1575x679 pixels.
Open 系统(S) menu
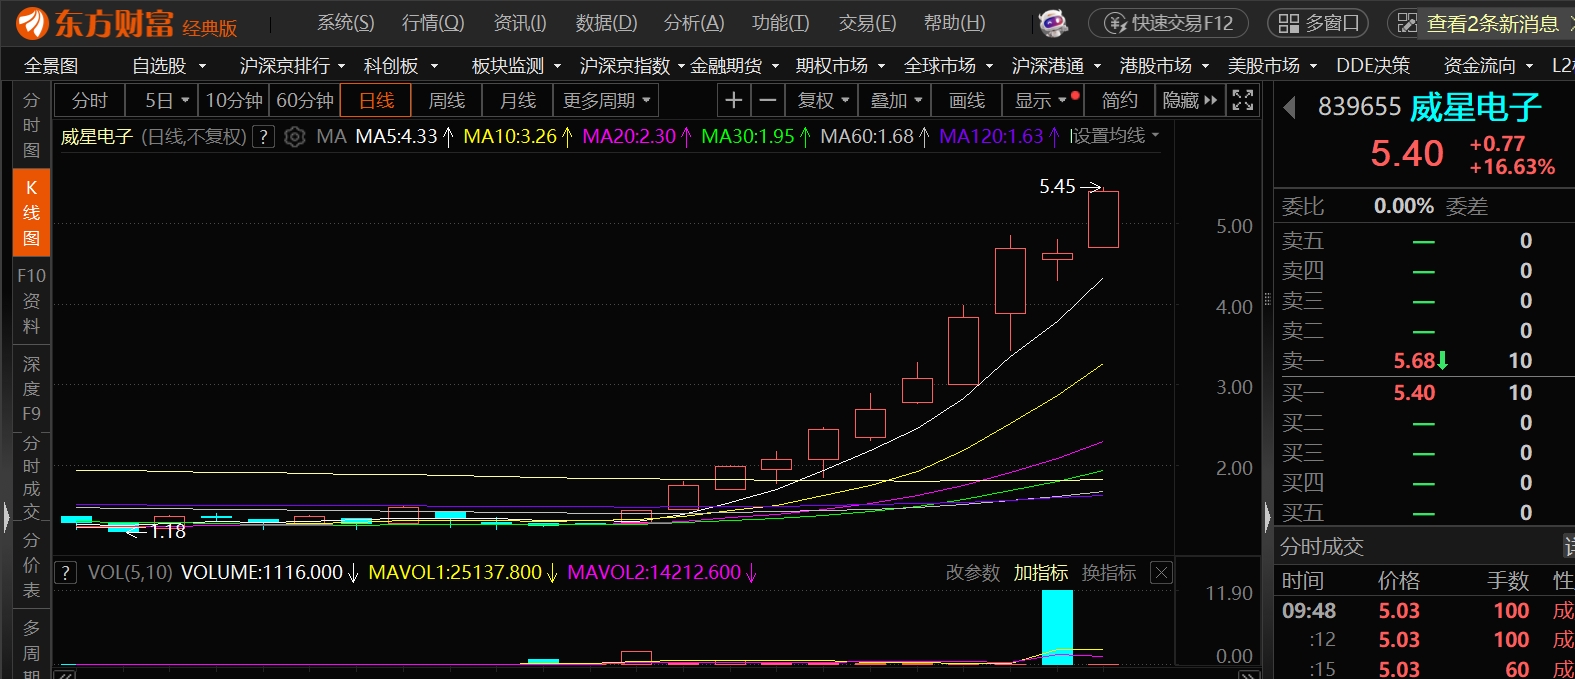(345, 23)
